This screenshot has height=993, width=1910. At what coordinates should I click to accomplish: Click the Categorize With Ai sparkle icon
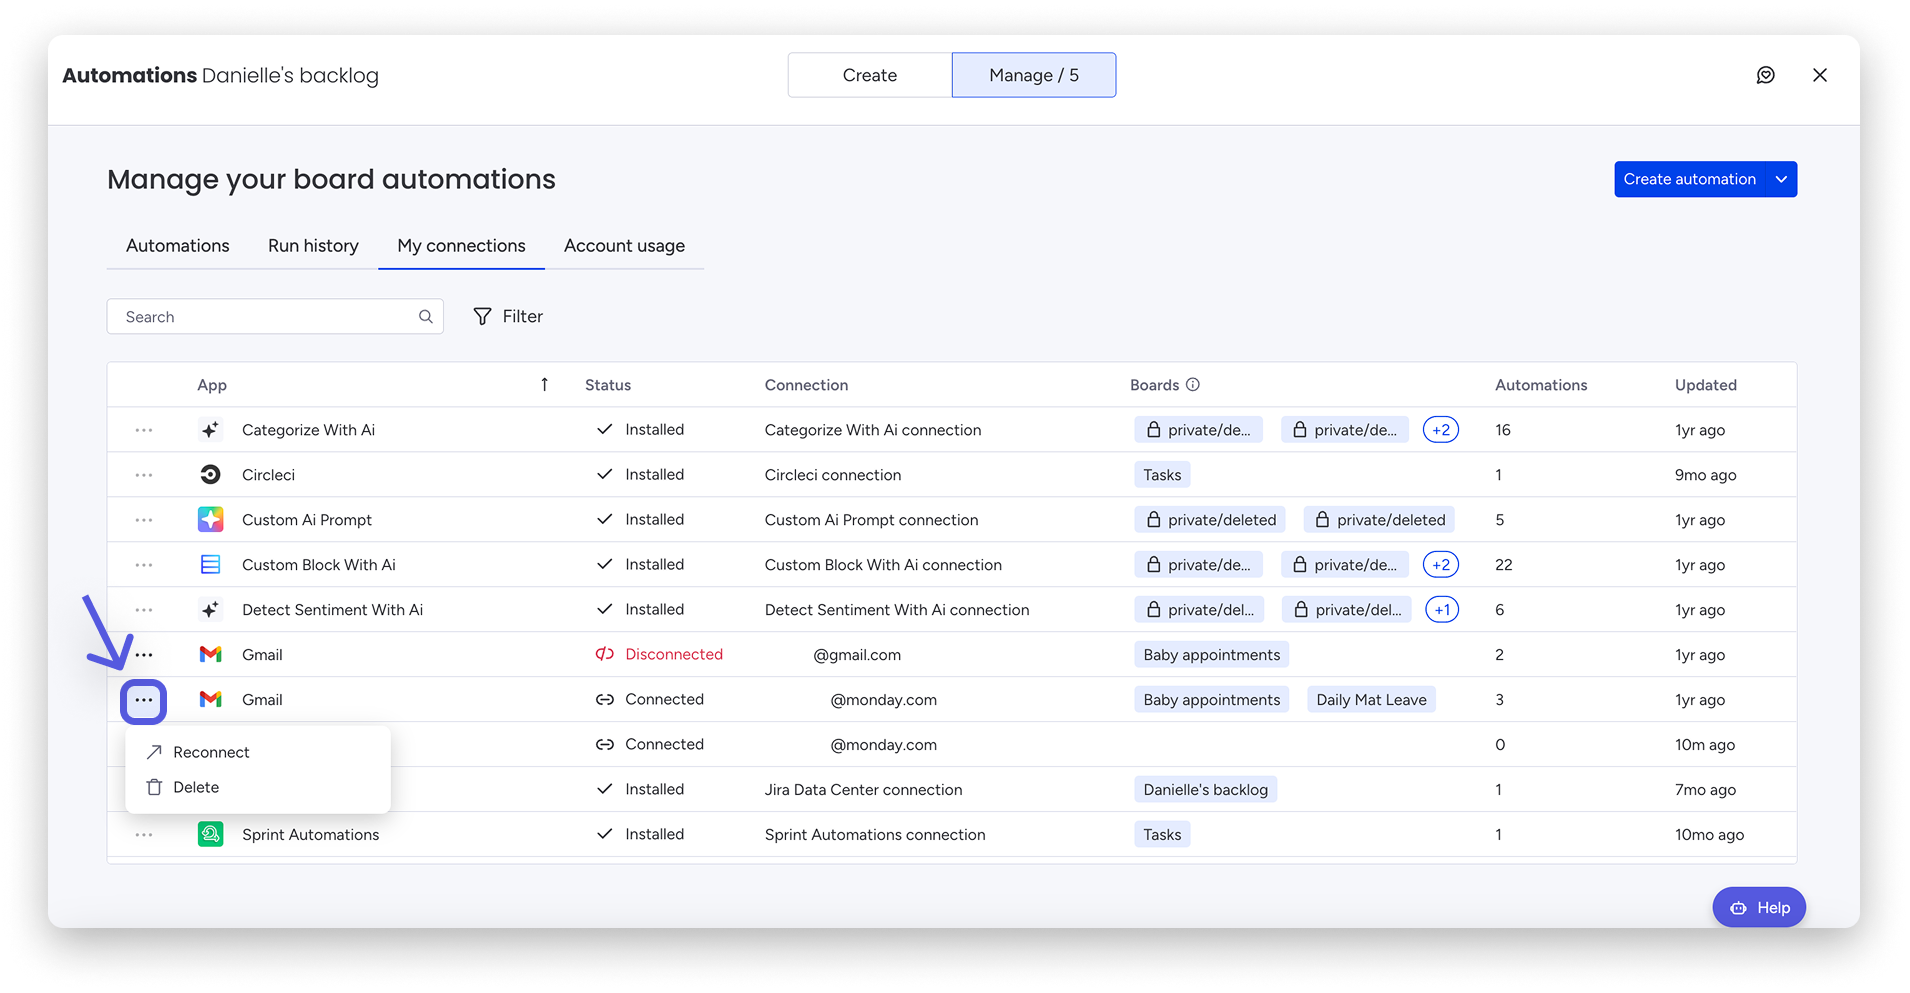(210, 430)
